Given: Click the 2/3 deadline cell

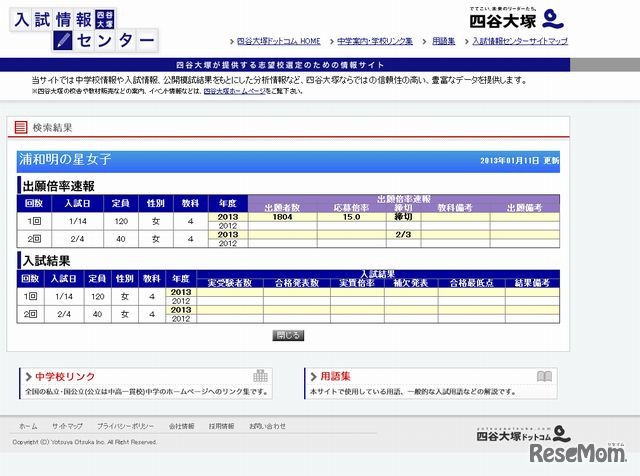Looking at the screenshot, I should (403, 235).
